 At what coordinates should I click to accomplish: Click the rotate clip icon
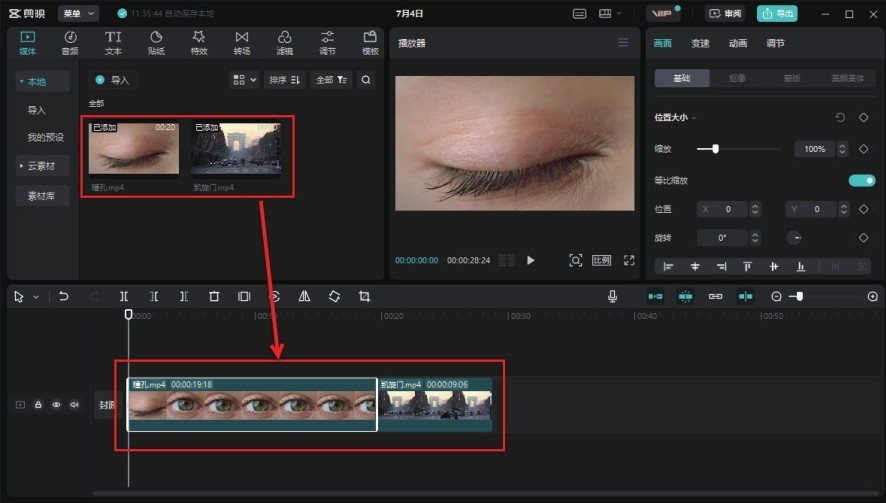point(334,296)
